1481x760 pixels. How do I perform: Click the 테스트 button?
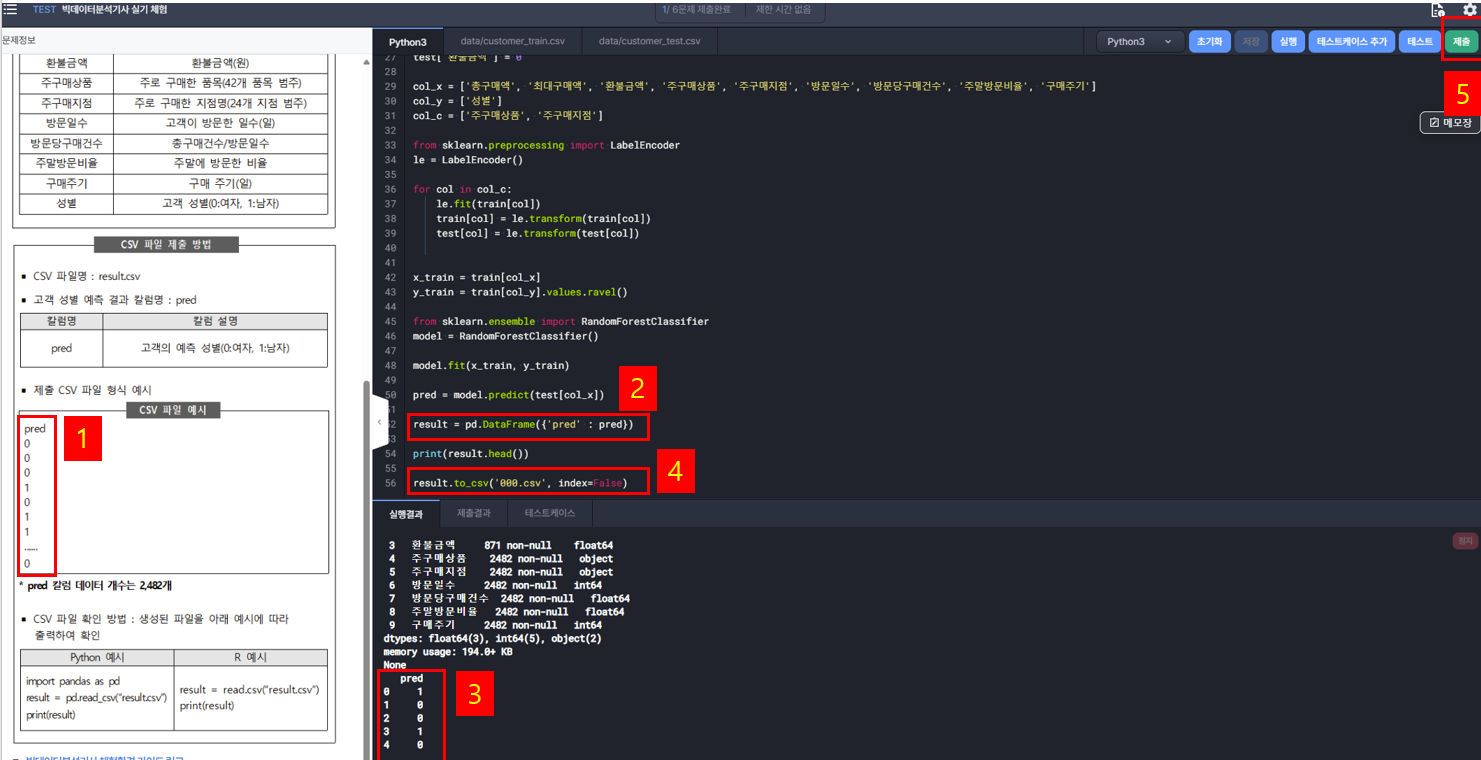tap(1419, 42)
